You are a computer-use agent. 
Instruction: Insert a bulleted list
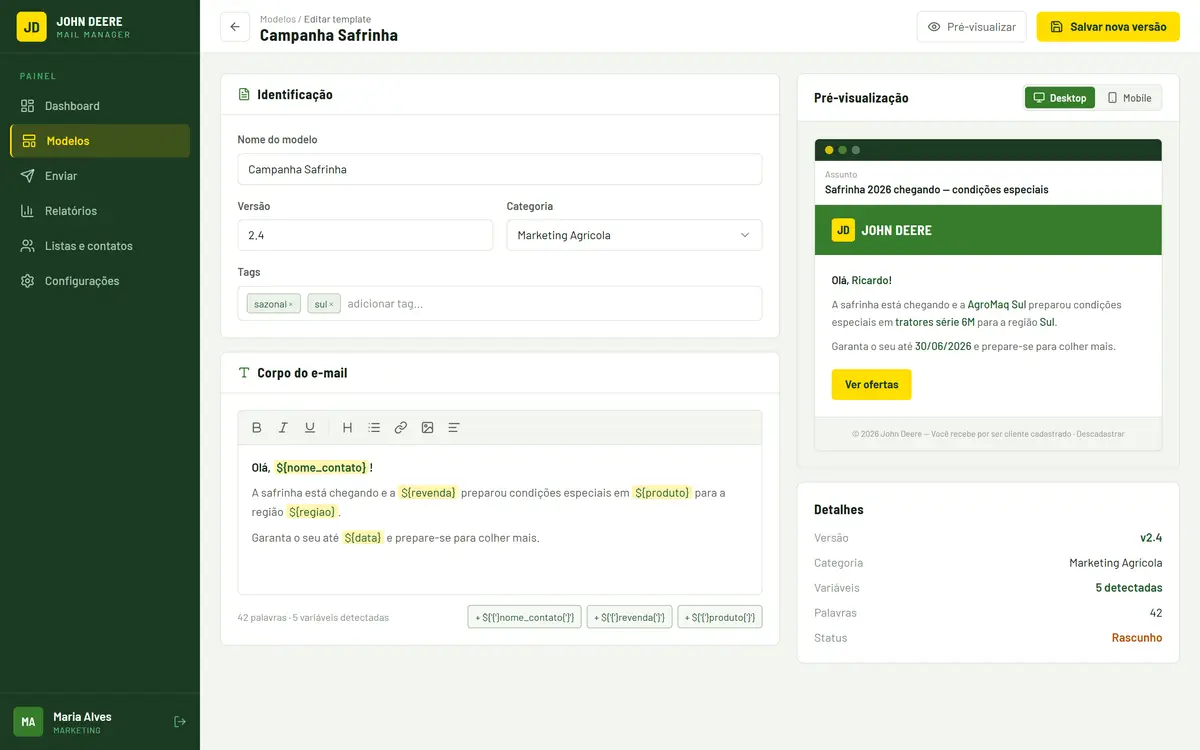[374, 427]
